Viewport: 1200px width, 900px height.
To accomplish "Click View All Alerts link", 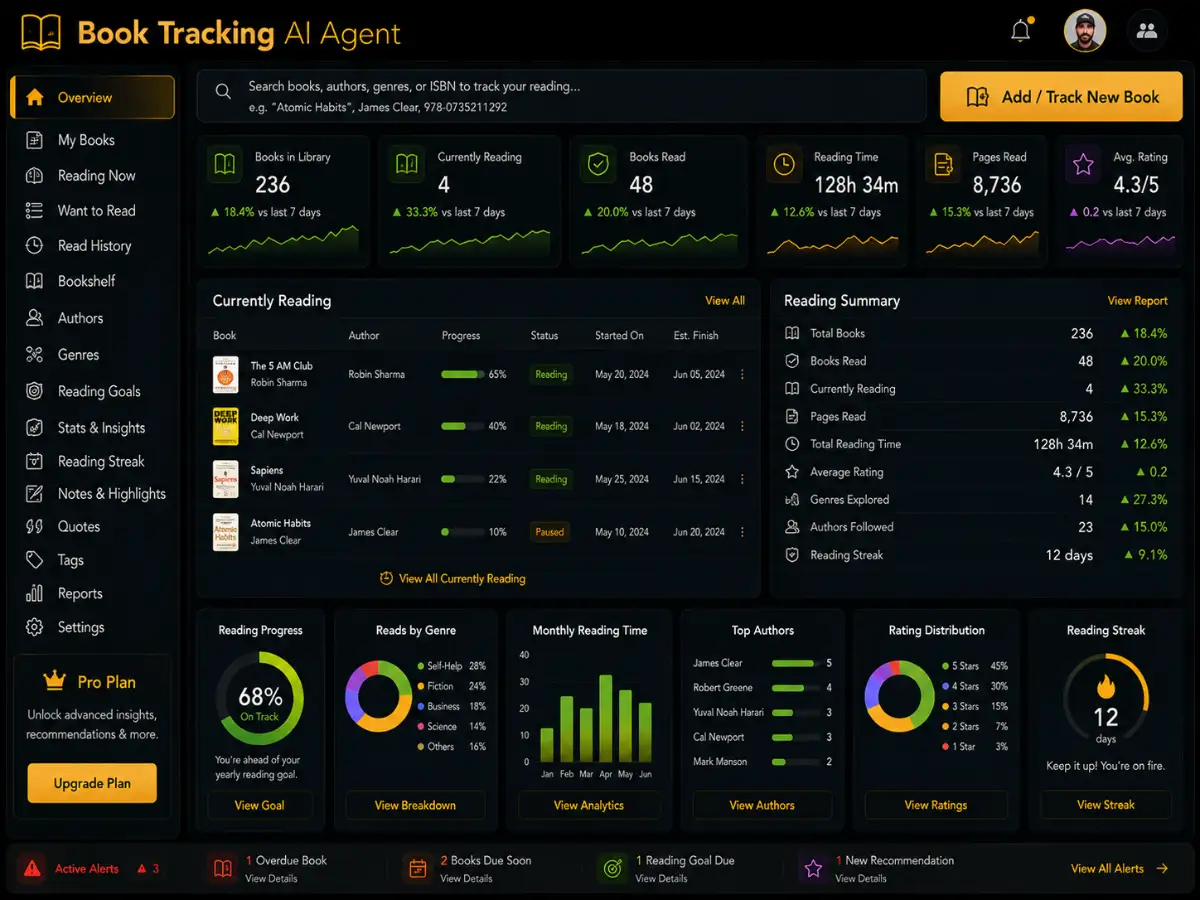I will click(x=1119, y=868).
